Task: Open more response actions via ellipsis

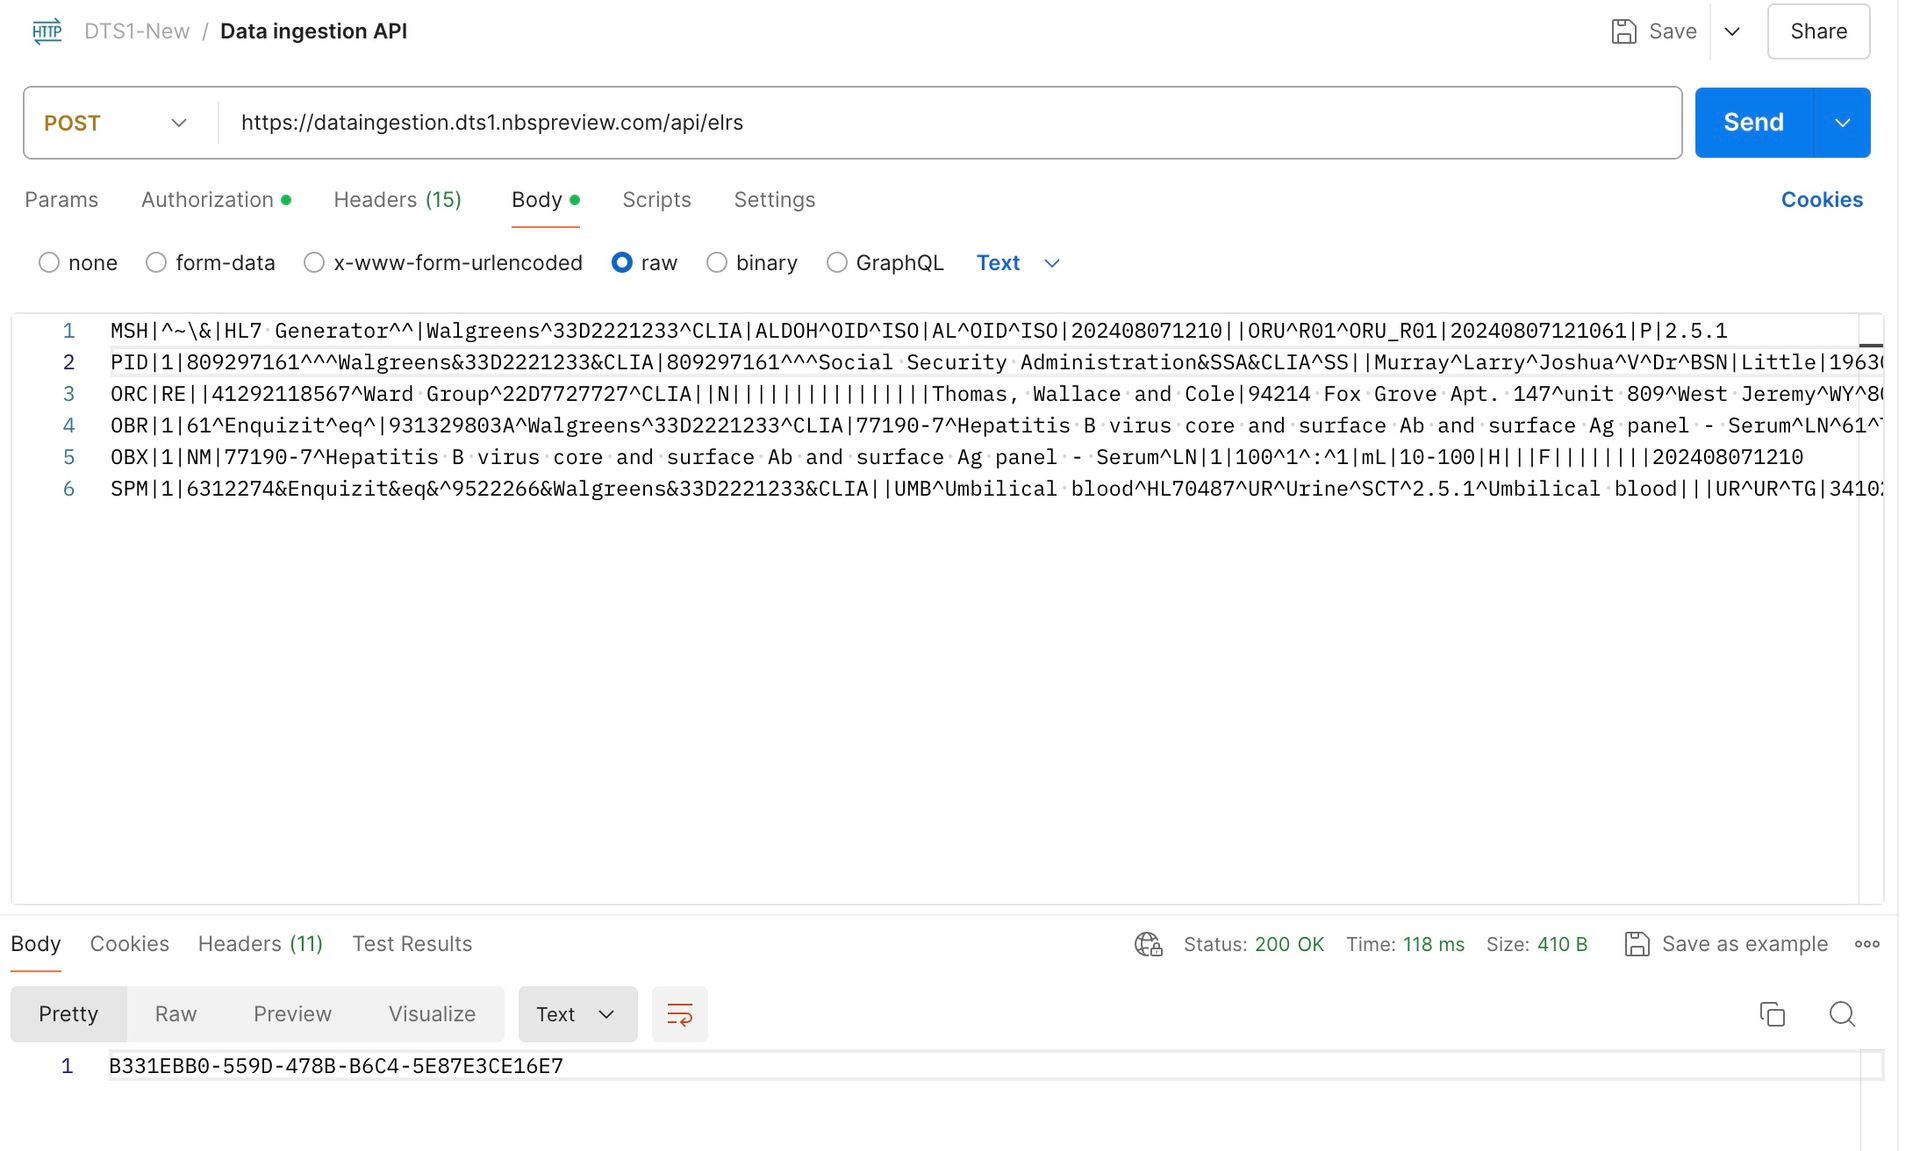Action: [1868, 944]
